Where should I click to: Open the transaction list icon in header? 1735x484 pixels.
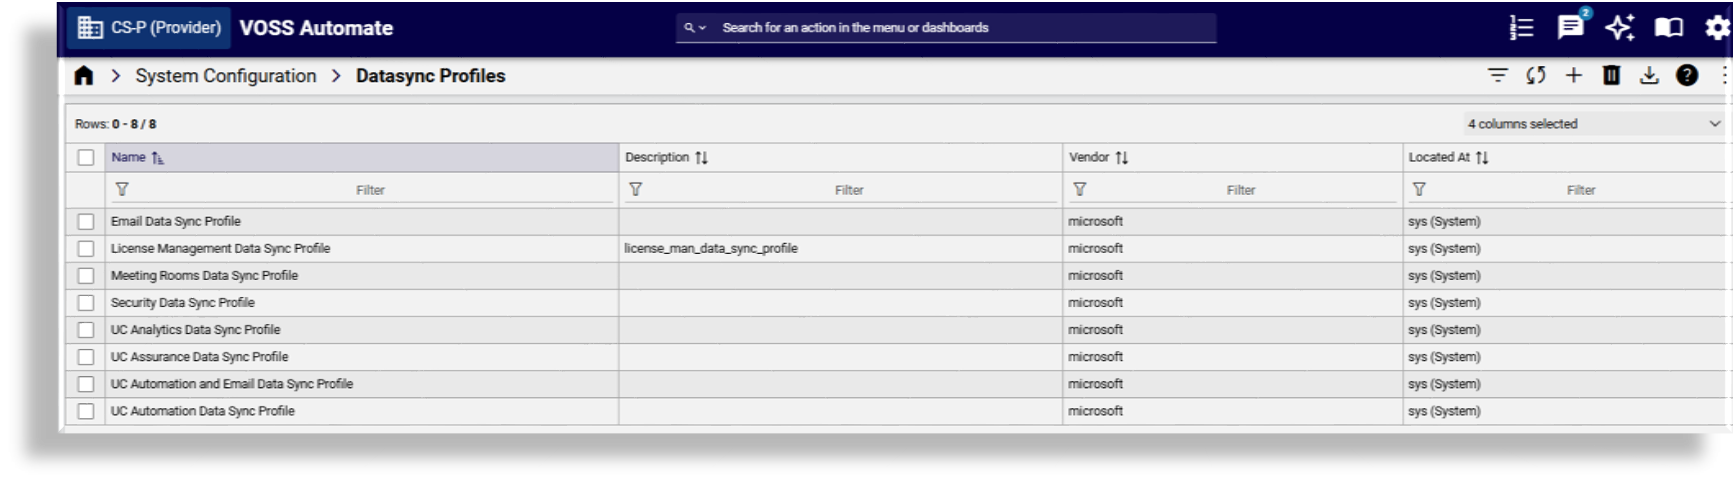pos(1521,28)
